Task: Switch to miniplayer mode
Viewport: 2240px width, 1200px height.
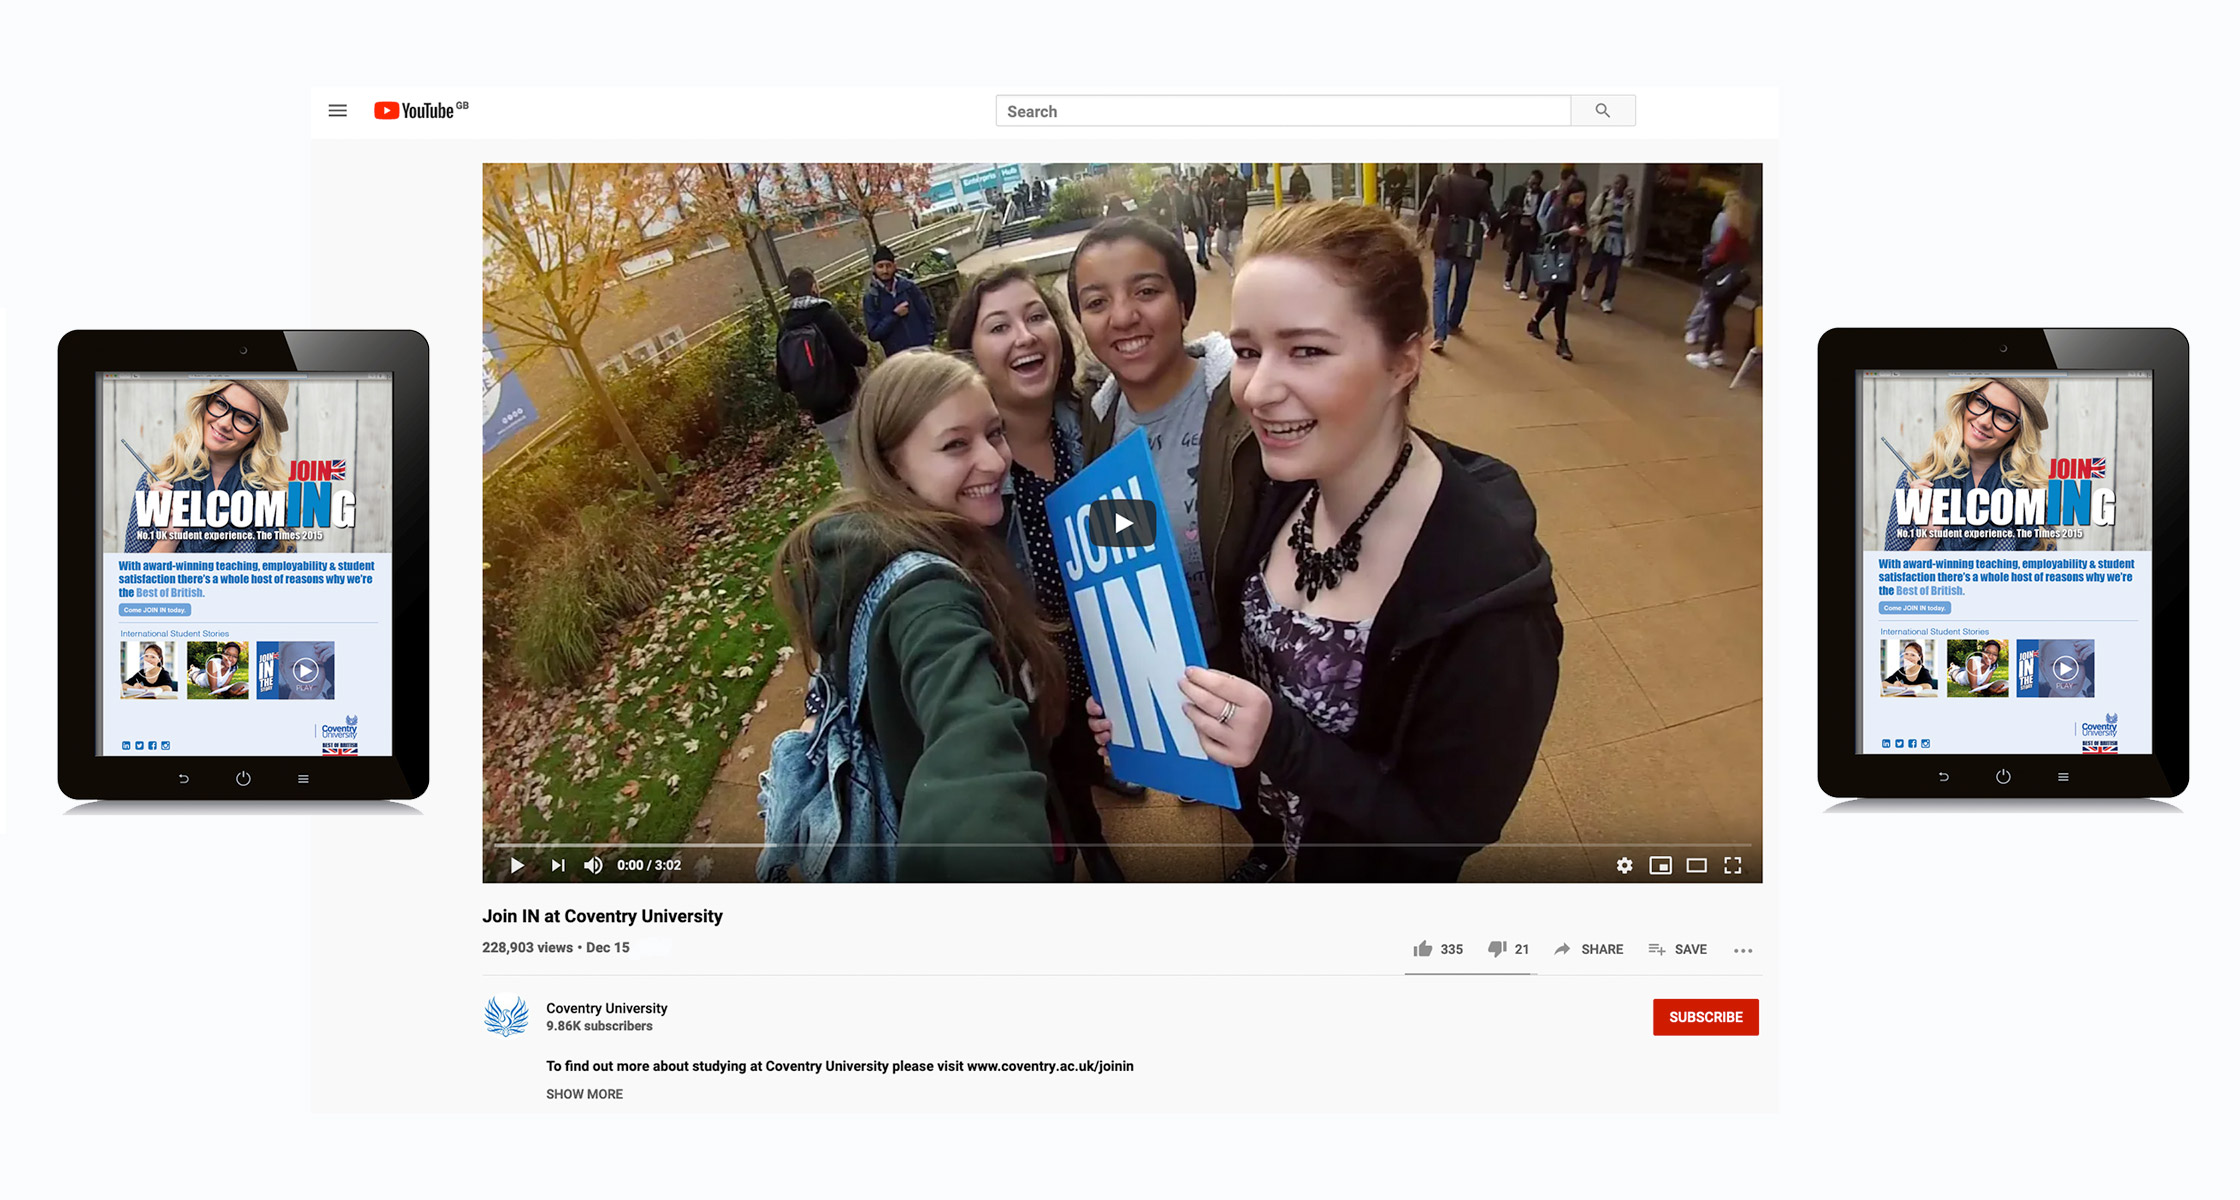Action: 1660,865
